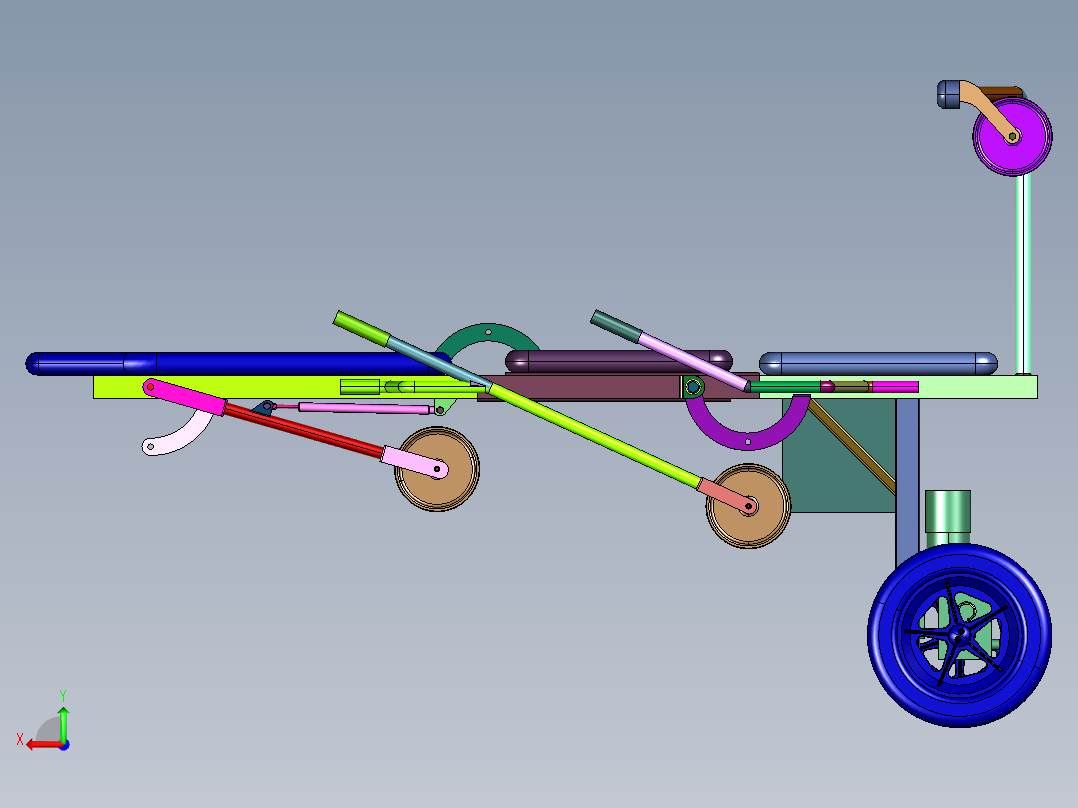
Task: Click the pink horizontal gas spring cylinder
Action: click(350, 407)
